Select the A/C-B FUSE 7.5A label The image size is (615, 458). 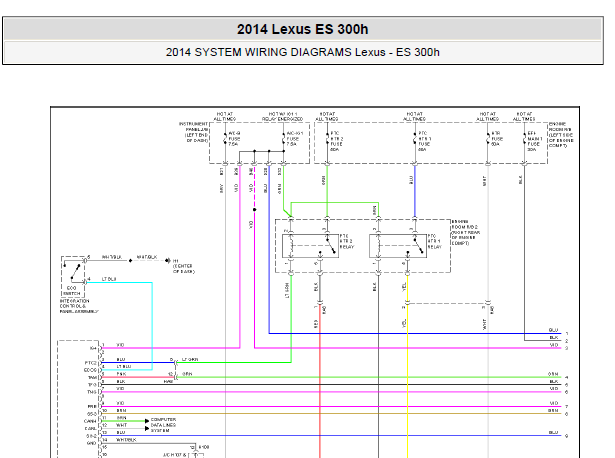click(234, 139)
